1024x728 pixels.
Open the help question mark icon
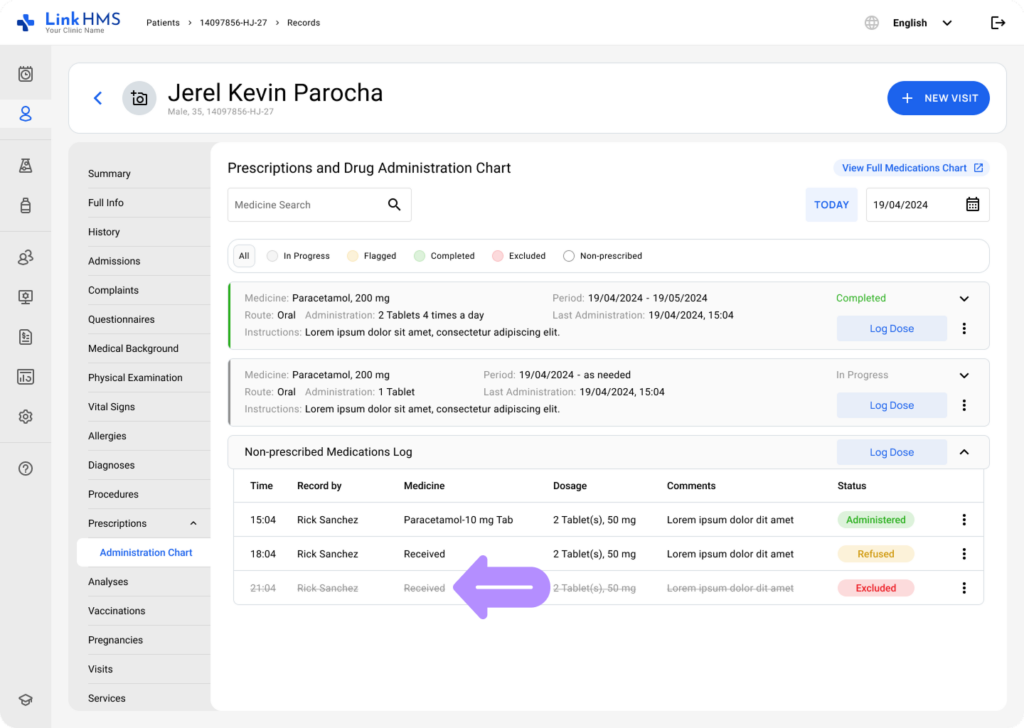click(x=26, y=468)
